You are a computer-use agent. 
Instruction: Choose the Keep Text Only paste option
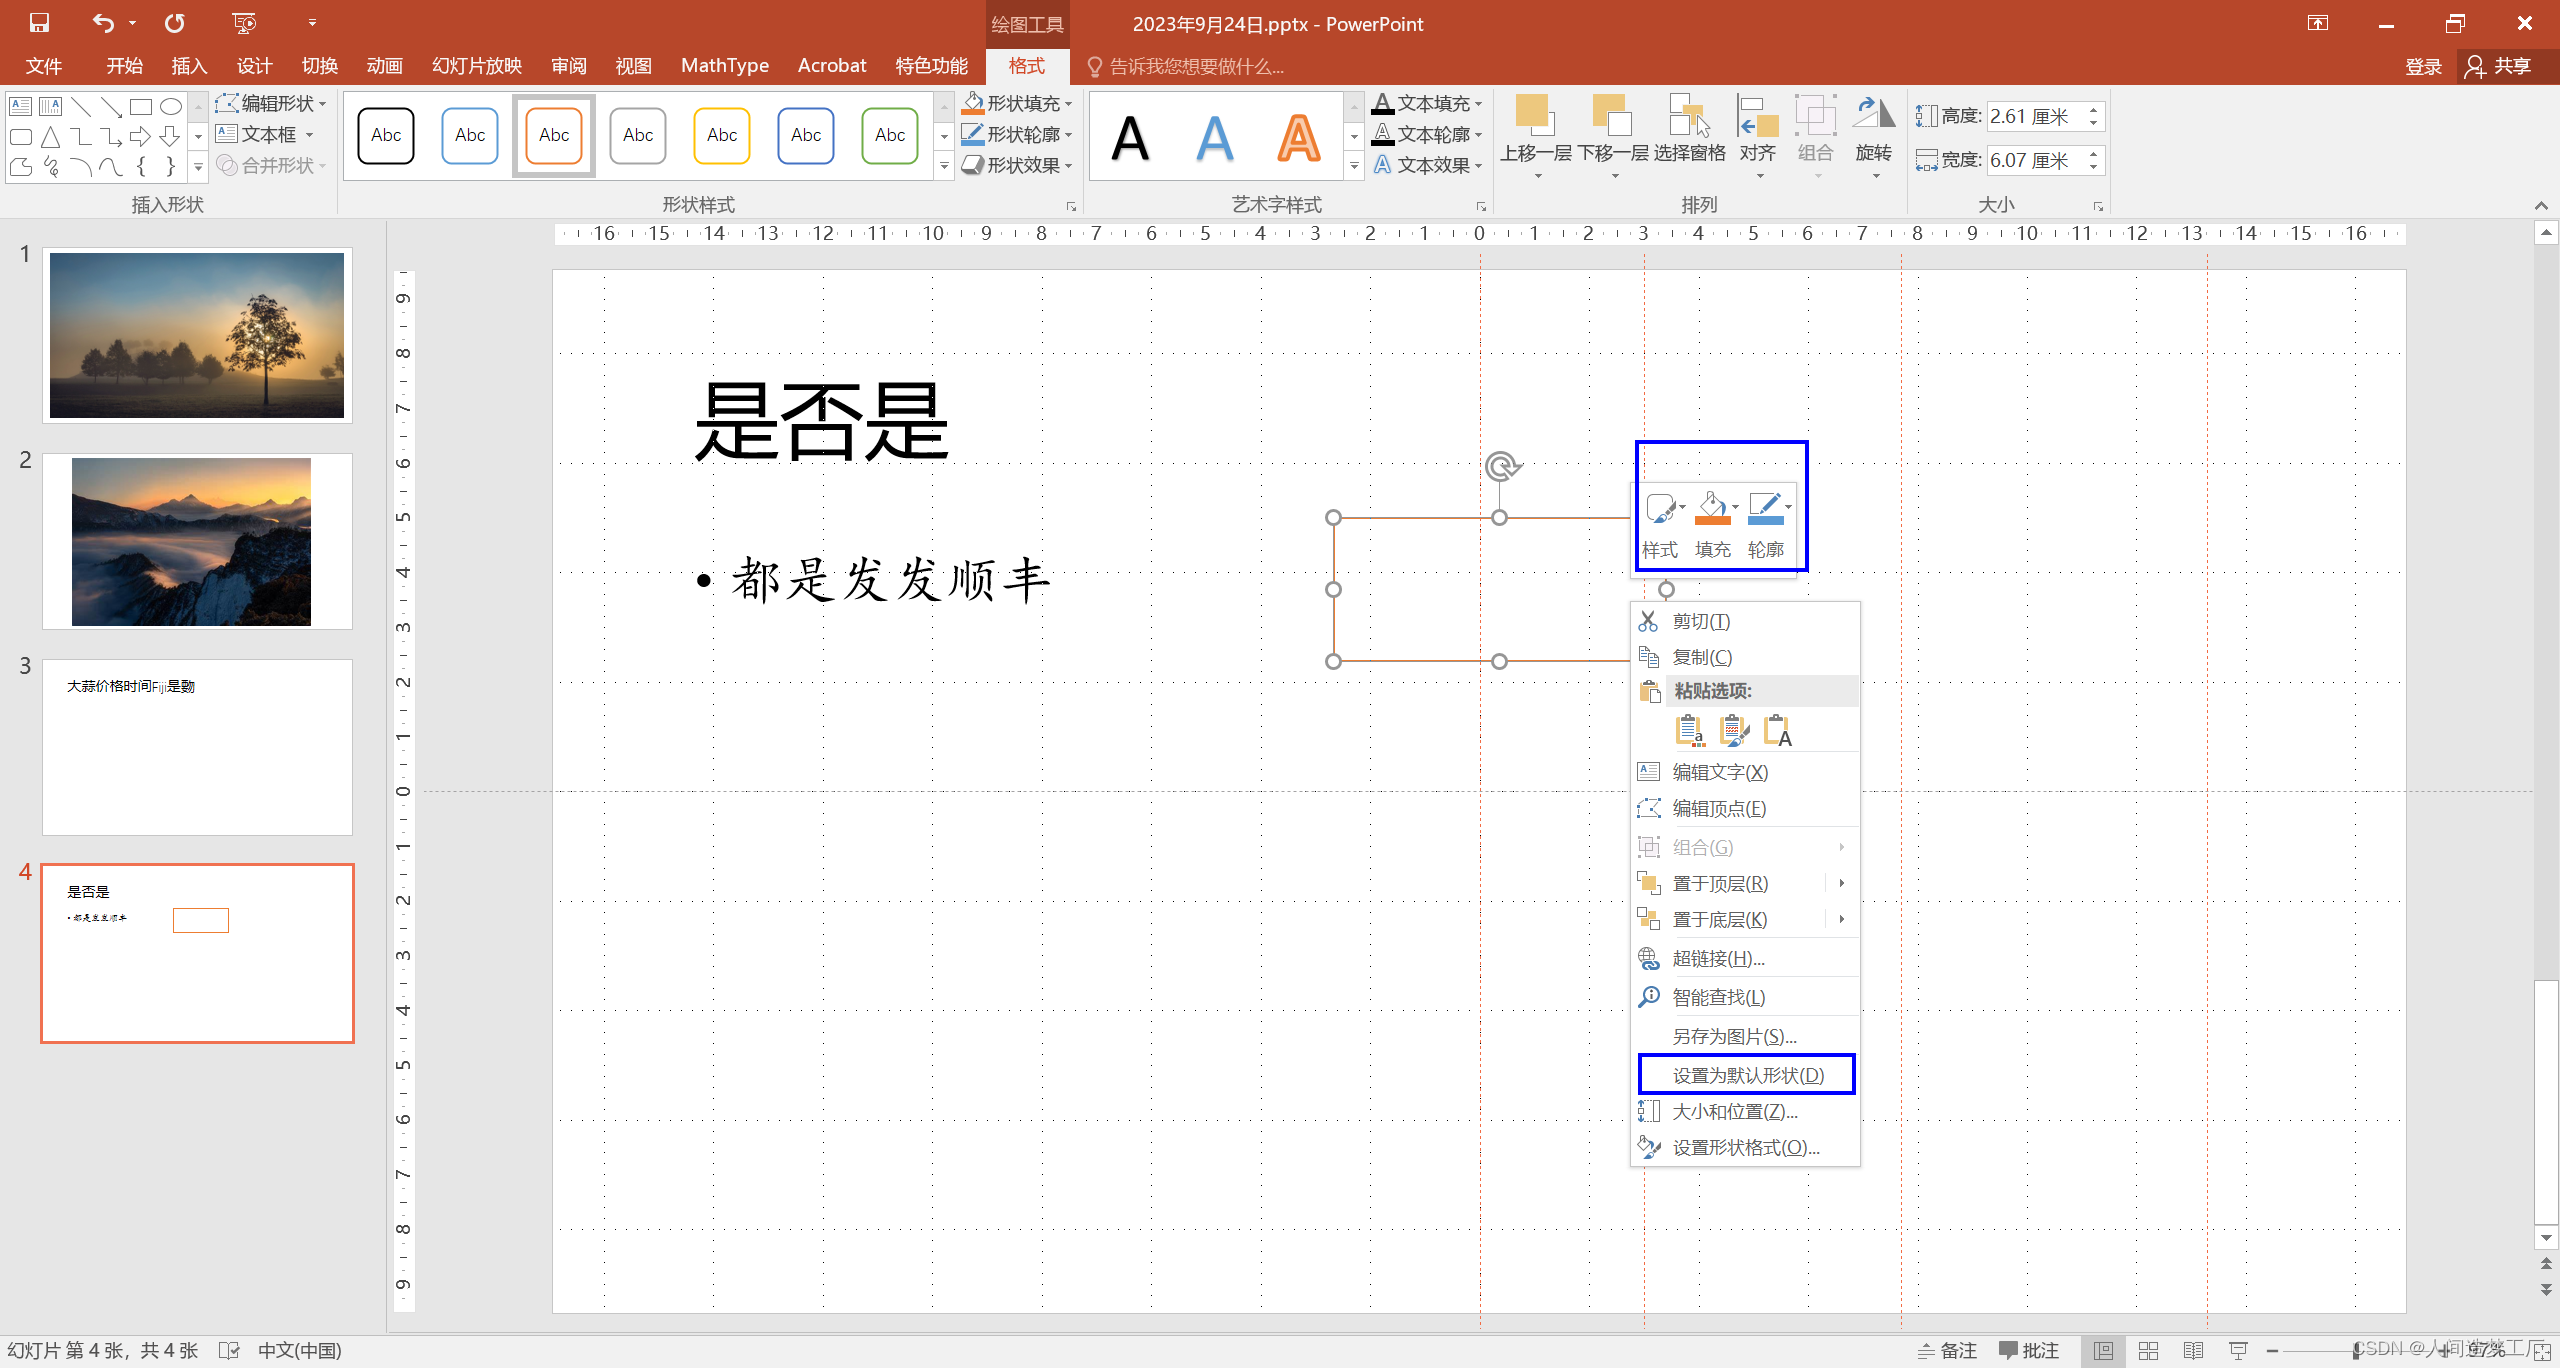[x=1777, y=731]
